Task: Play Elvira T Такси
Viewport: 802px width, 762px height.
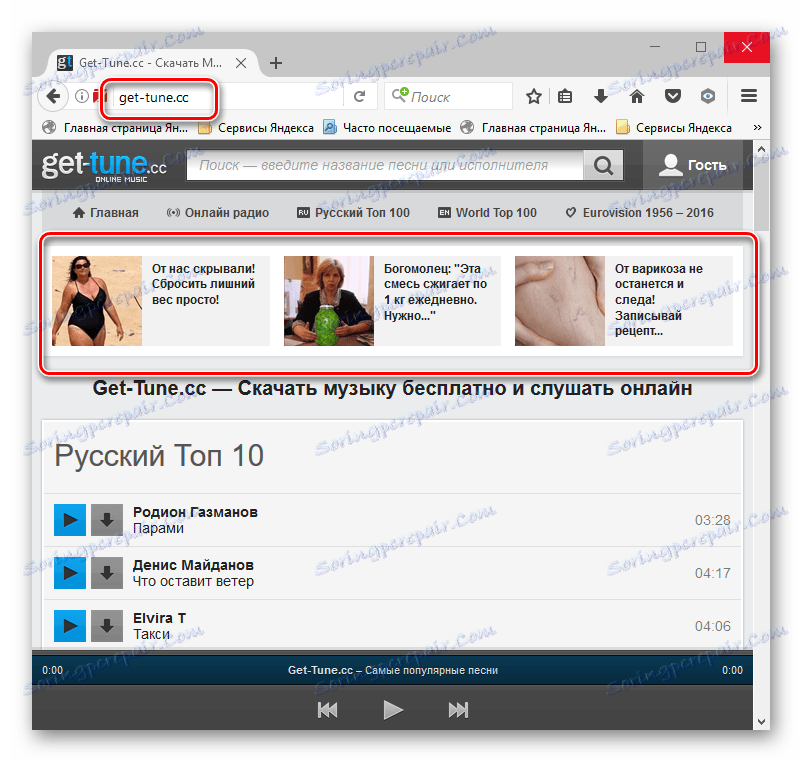Action: [70, 625]
